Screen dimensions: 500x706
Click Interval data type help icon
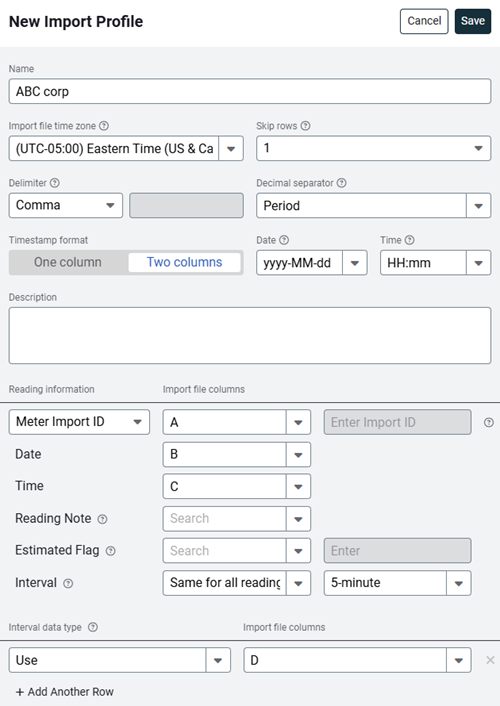(x=93, y=627)
